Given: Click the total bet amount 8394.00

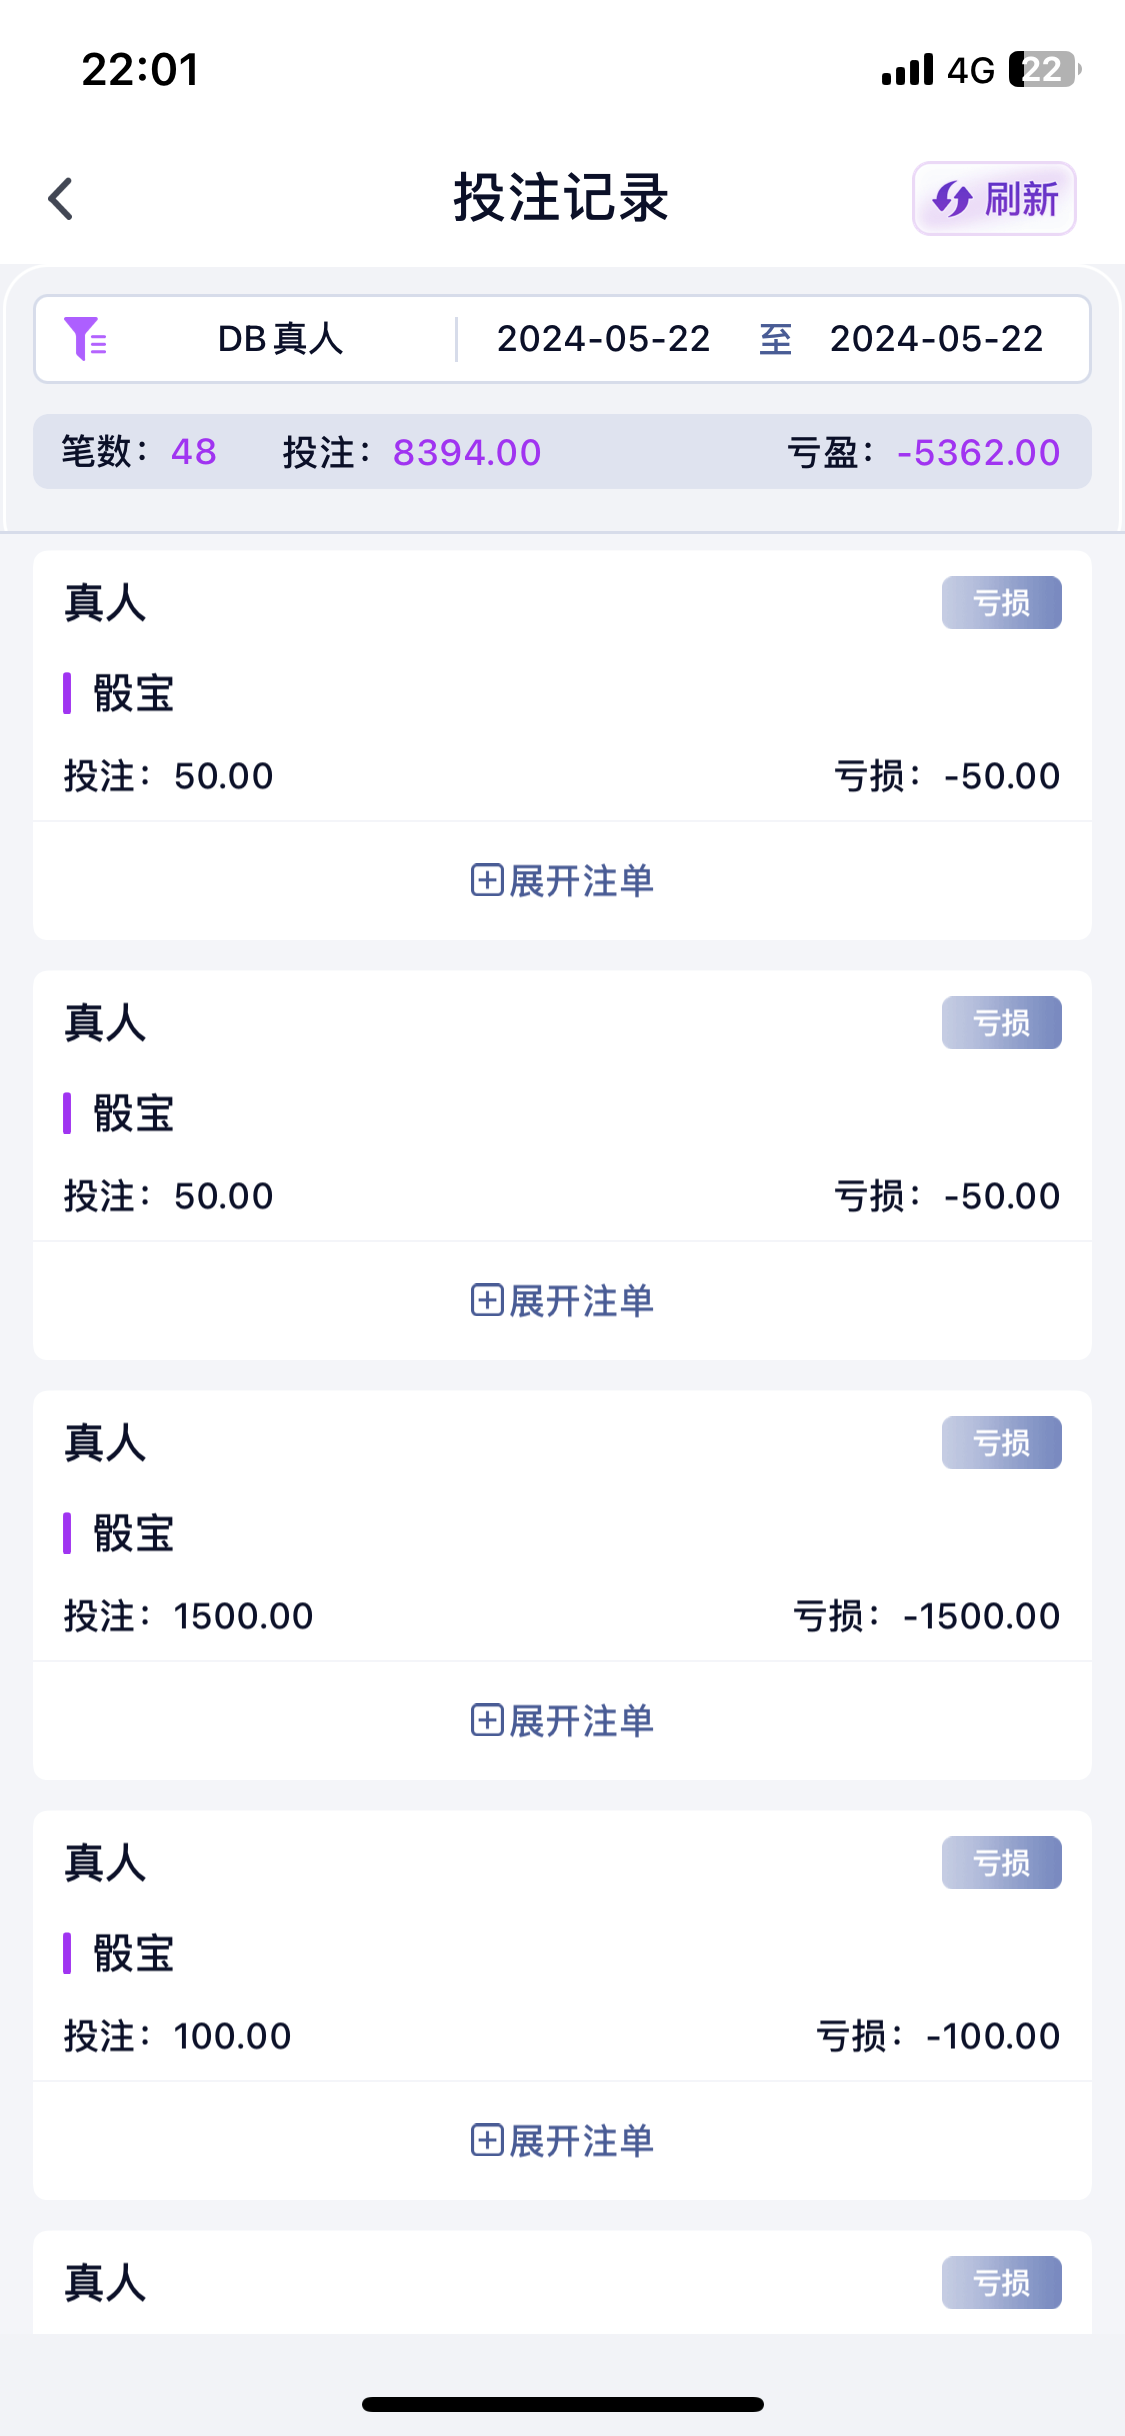Looking at the screenshot, I should tap(466, 453).
